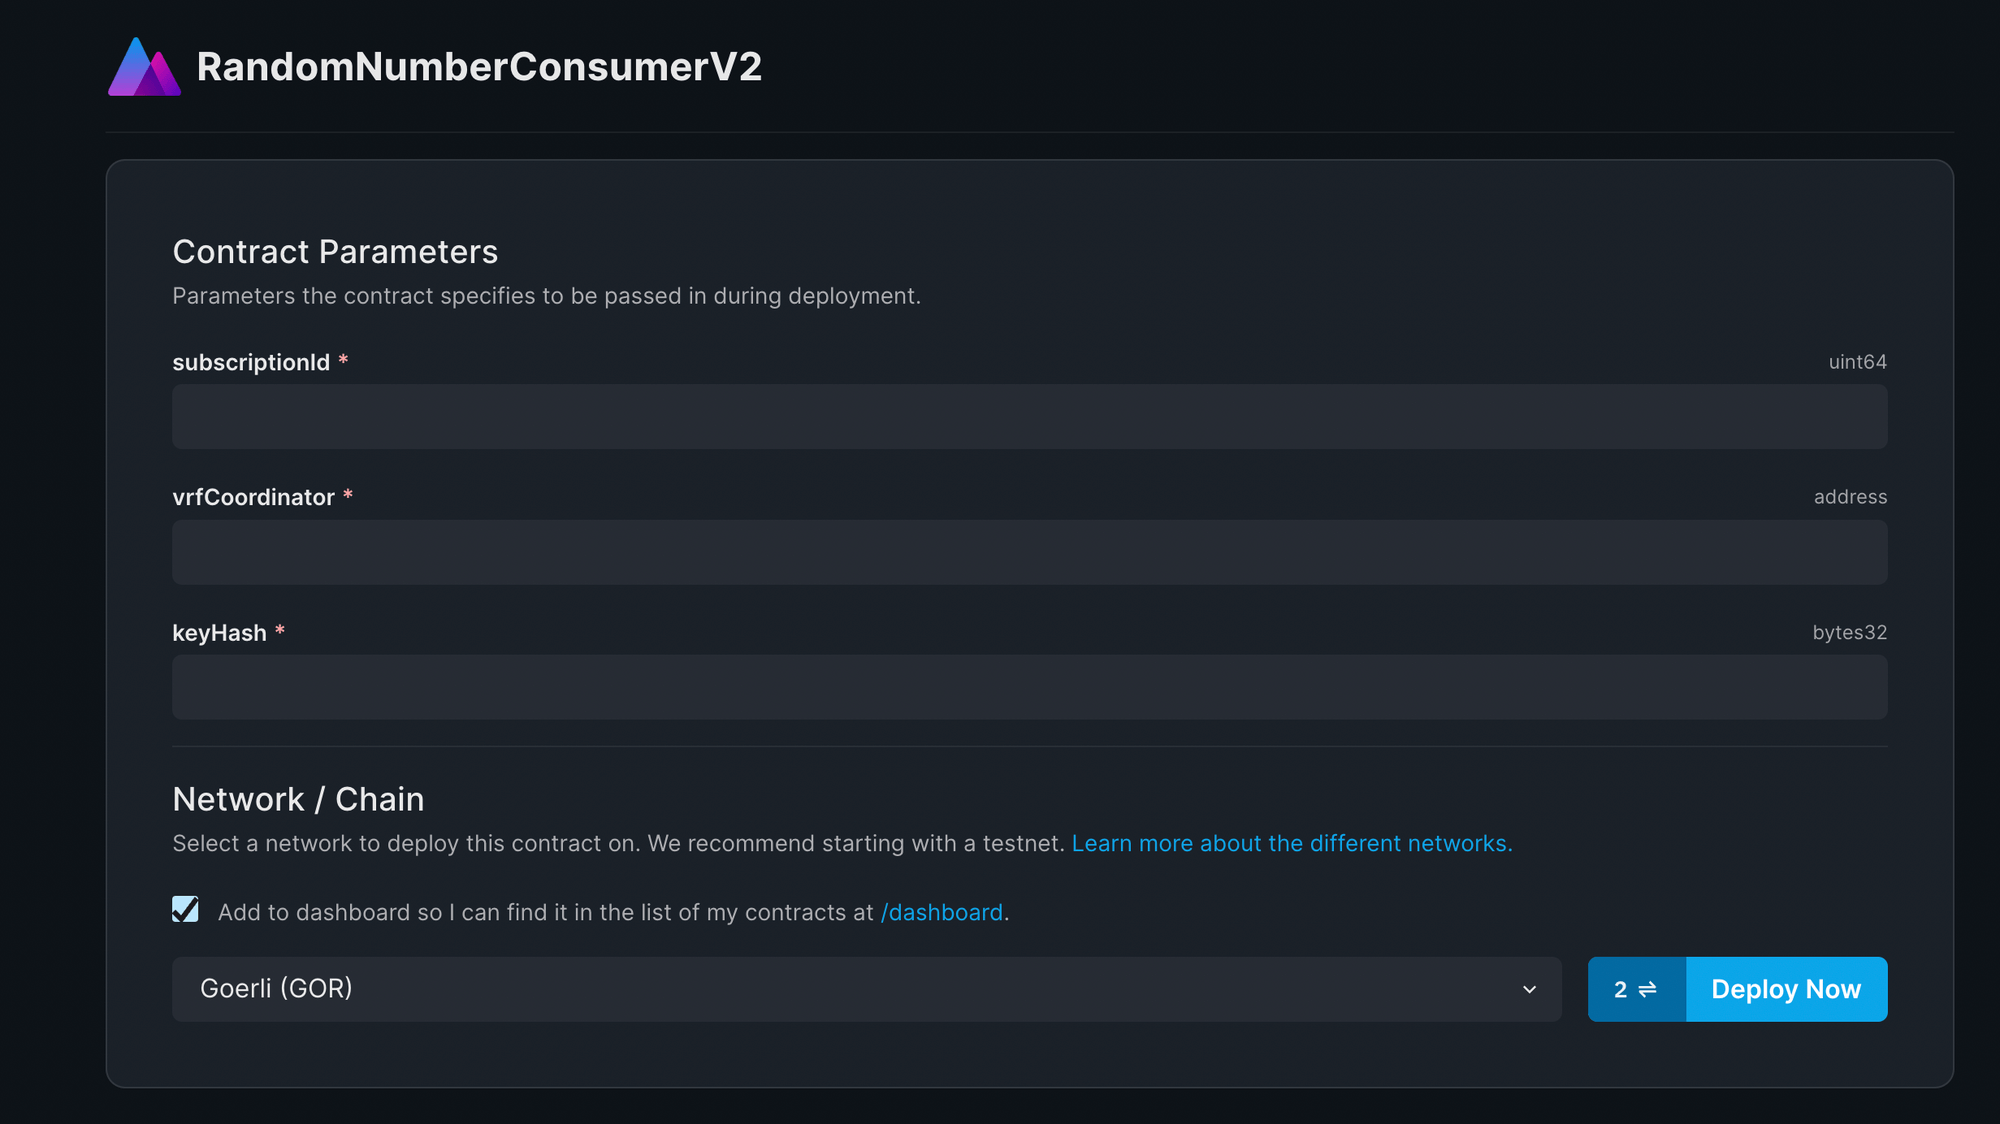Open the network dropdown chevron icon
This screenshot has height=1124, width=2000.
click(1529, 989)
